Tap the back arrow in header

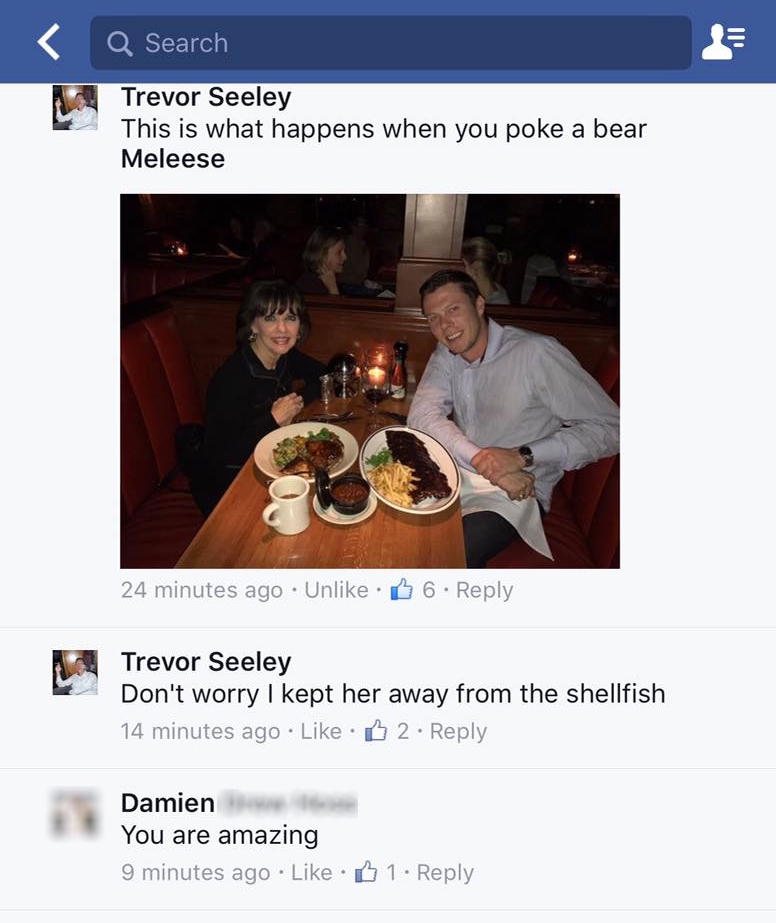tap(49, 42)
